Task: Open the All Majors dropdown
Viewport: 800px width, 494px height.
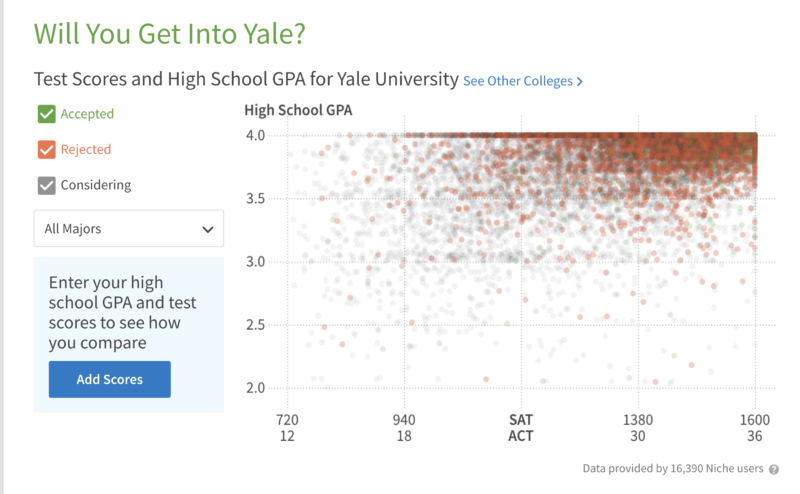Action: 129,229
